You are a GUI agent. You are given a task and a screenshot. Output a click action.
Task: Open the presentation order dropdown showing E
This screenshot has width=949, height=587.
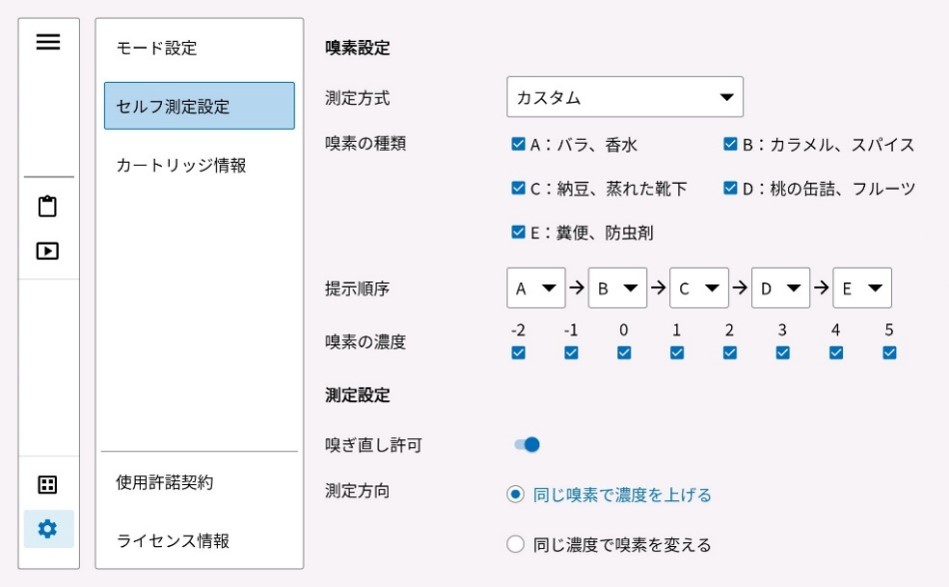point(861,288)
